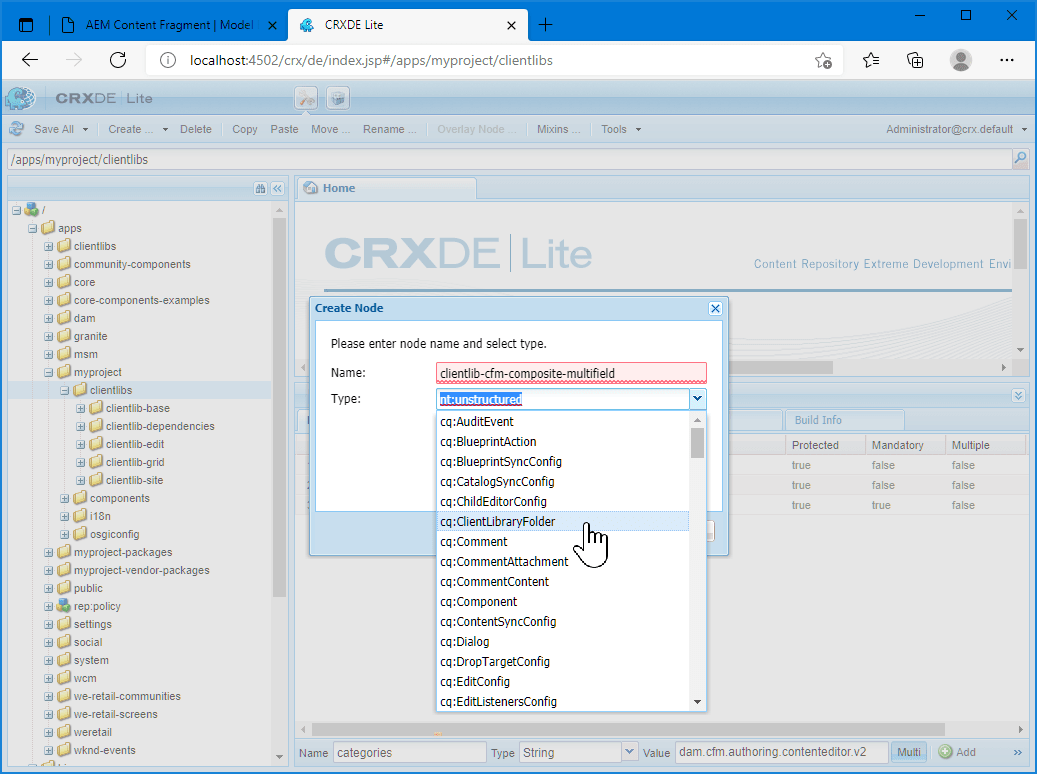This screenshot has width=1037, height=774.
Task: Expand the clientlib-base node
Action: [x=81, y=408]
